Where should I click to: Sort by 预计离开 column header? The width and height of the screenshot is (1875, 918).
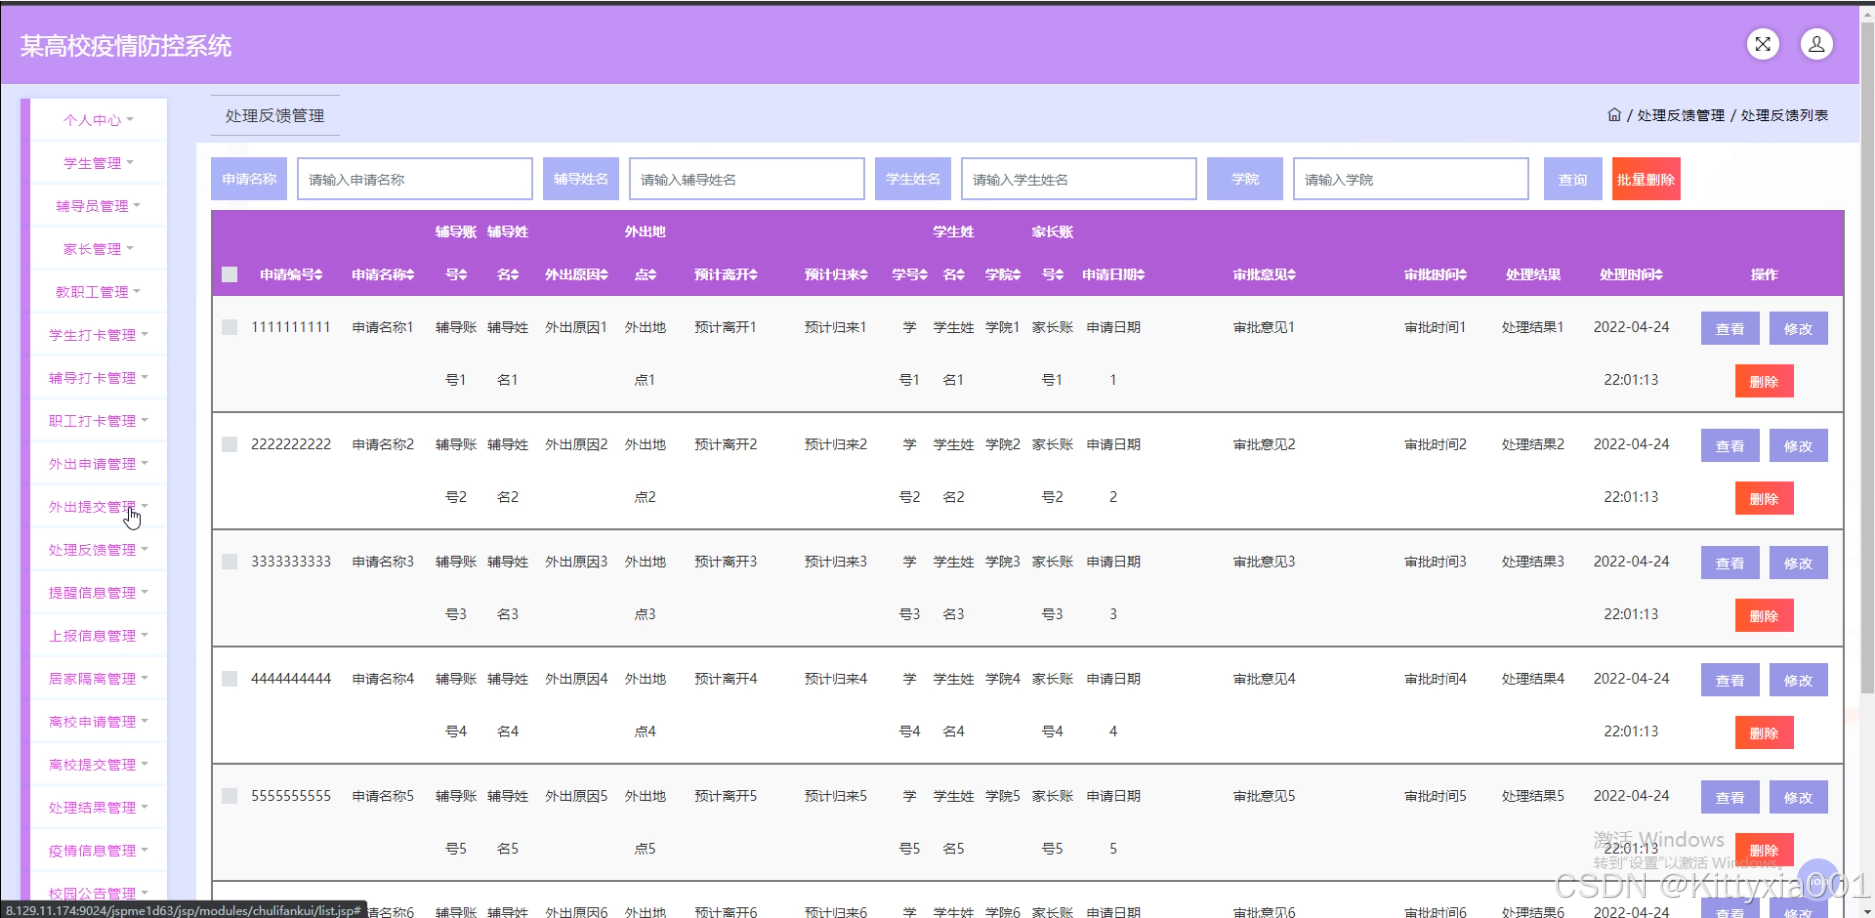[x=725, y=275]
